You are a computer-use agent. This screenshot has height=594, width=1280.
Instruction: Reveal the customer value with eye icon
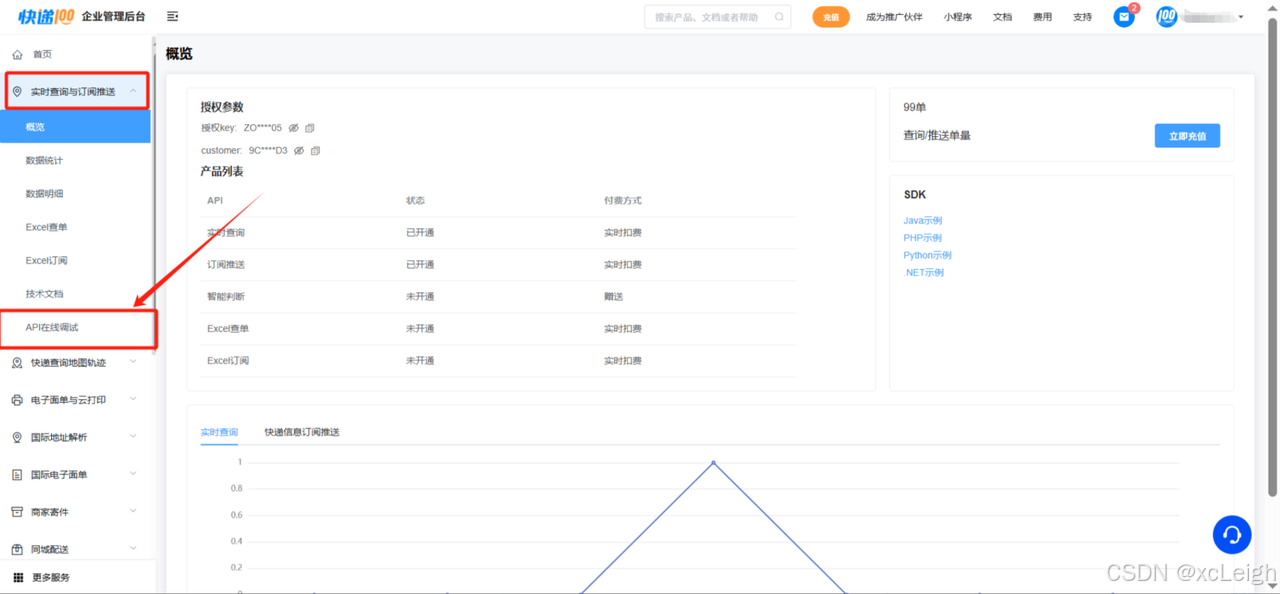pos(299,151)
